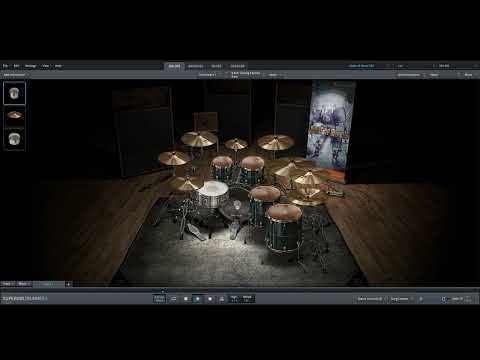
Task: Open the File menu
Action: [x=5, y=66]
